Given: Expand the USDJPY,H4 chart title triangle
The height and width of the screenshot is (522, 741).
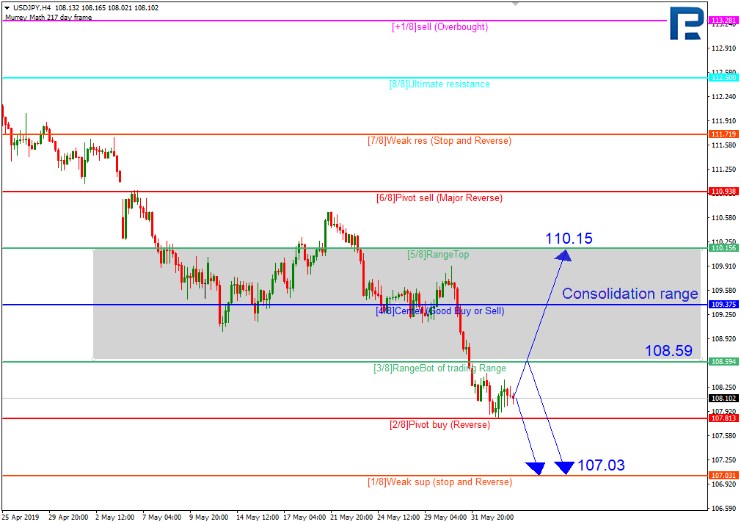Looking at the screenshot, I should click(7, 6).
